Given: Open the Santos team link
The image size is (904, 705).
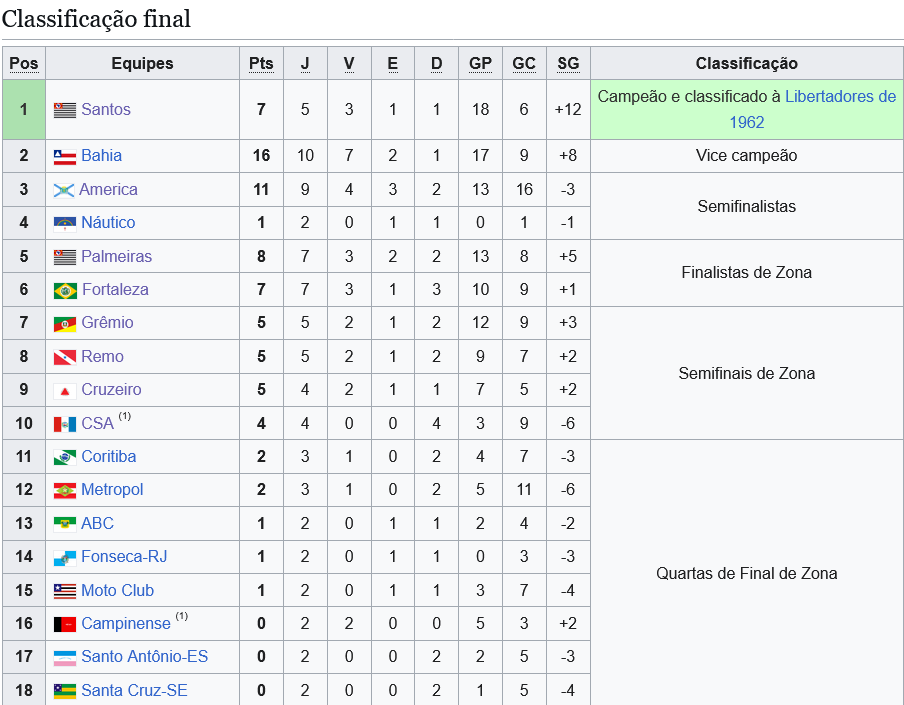Looking at the screenshot, I should pyautogui.click(x=106, y=110).
